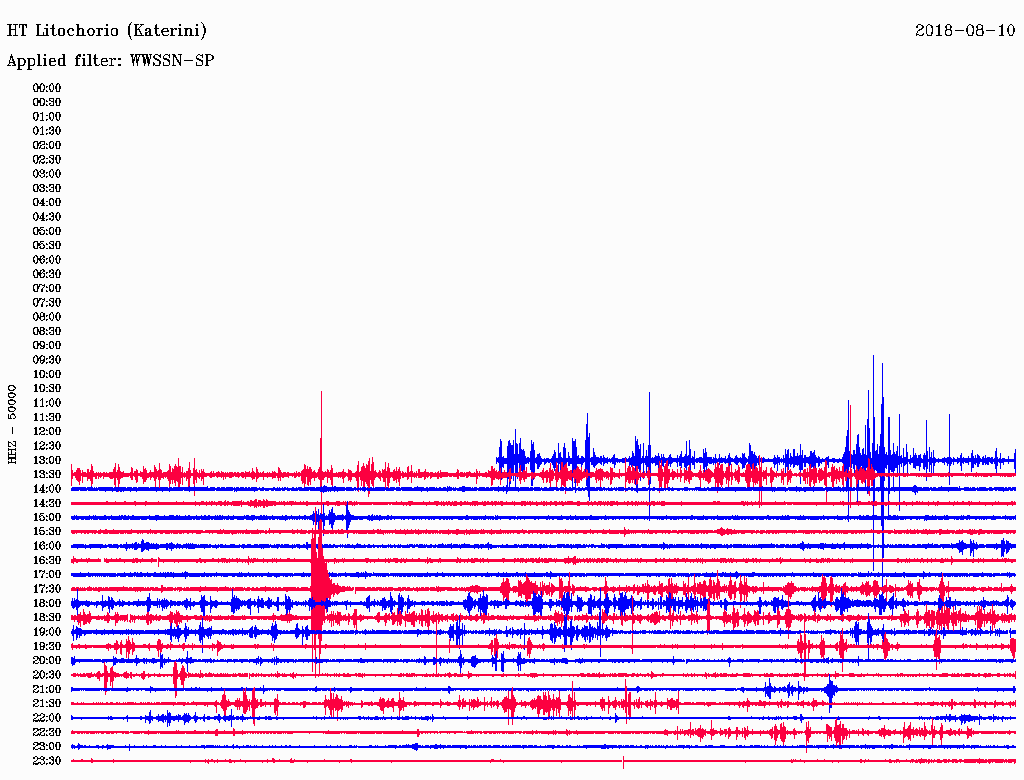
Task: Select the 09:30 time label
Action: tap(47, 360)
